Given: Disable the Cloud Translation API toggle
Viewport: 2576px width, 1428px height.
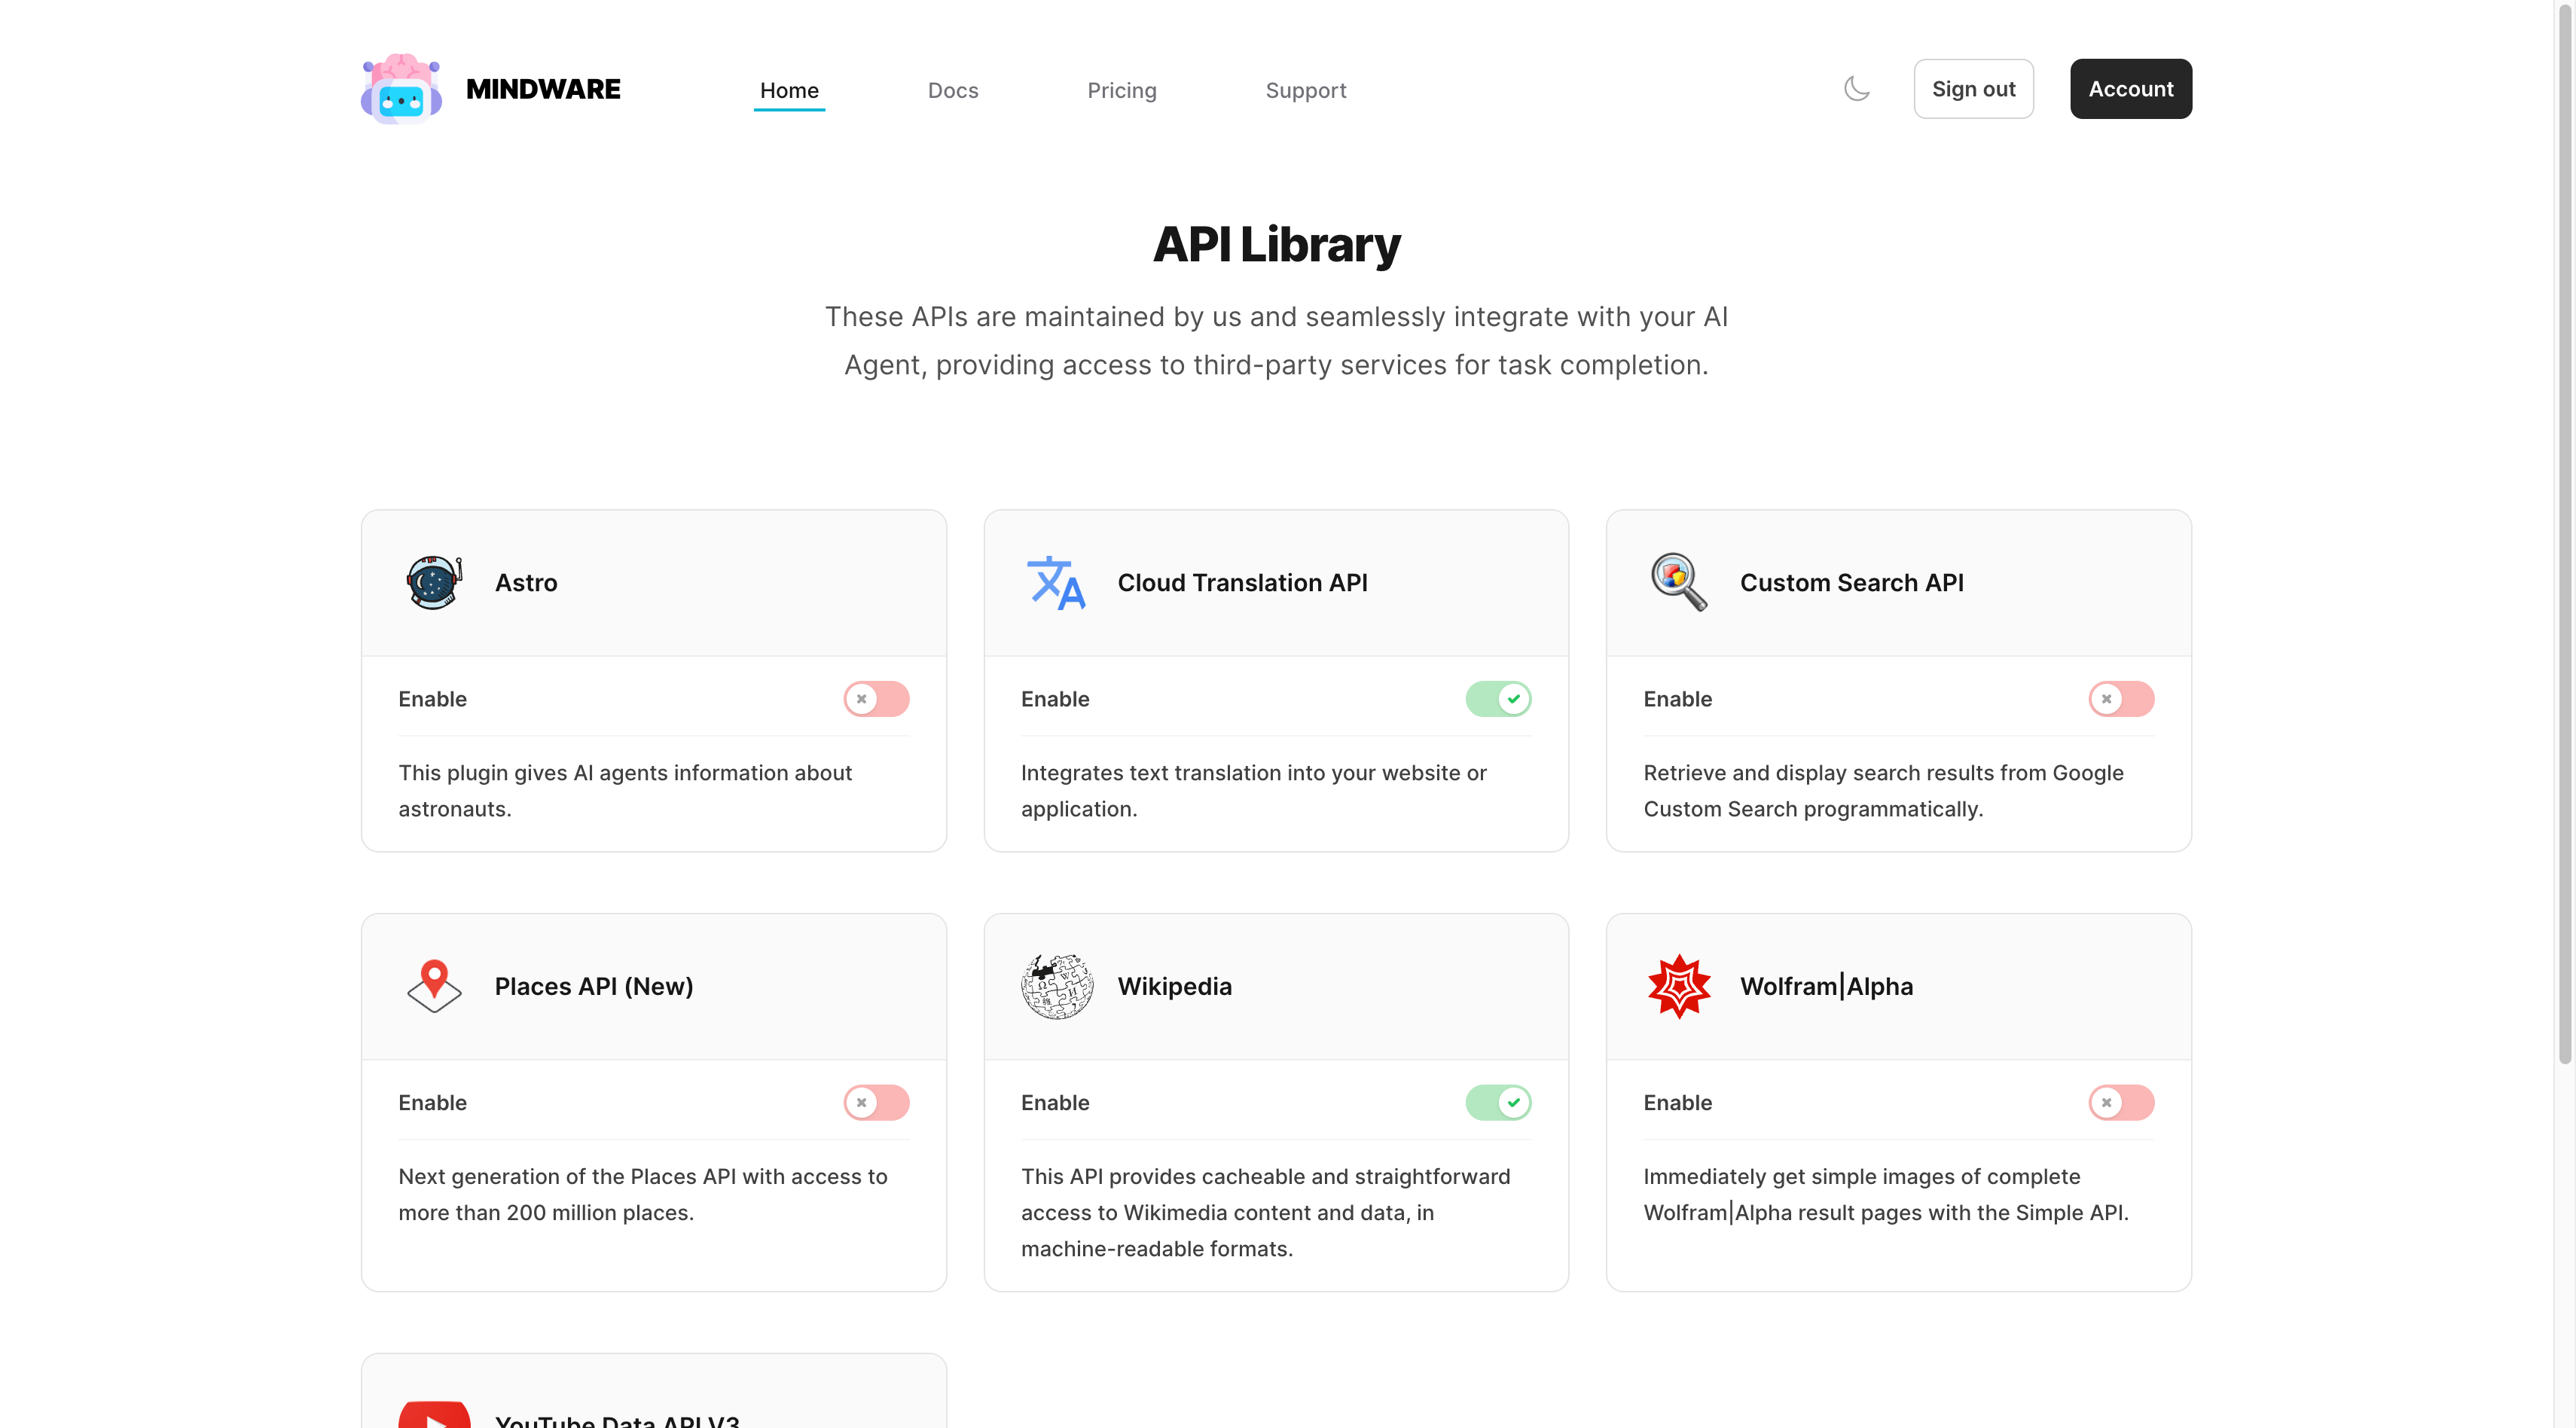Looking at the screenshot, I should coord(1498,699).
